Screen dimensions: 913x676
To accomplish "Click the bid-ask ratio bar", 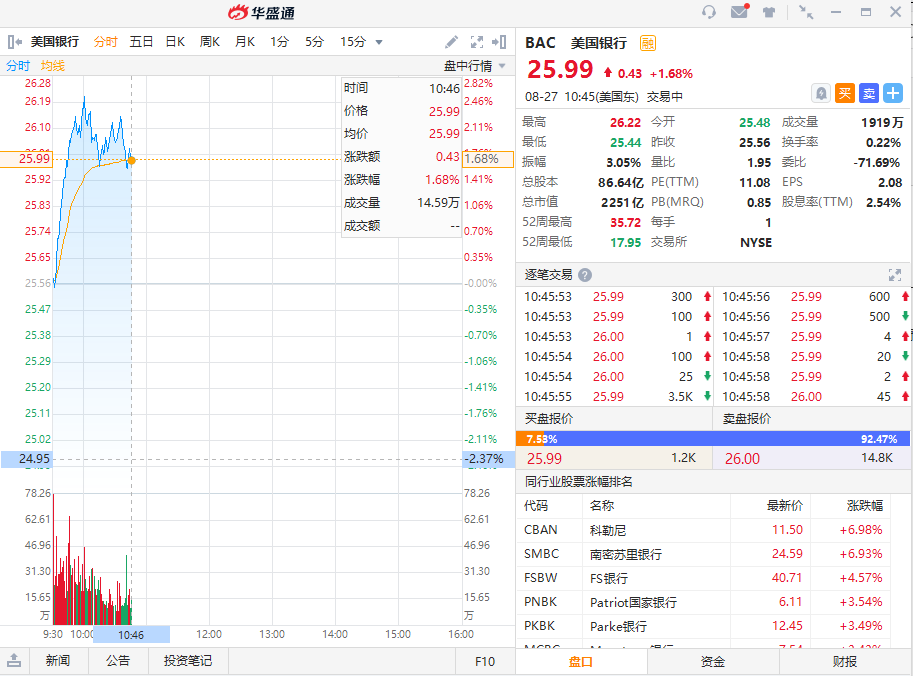I will [x=713, y=438].
